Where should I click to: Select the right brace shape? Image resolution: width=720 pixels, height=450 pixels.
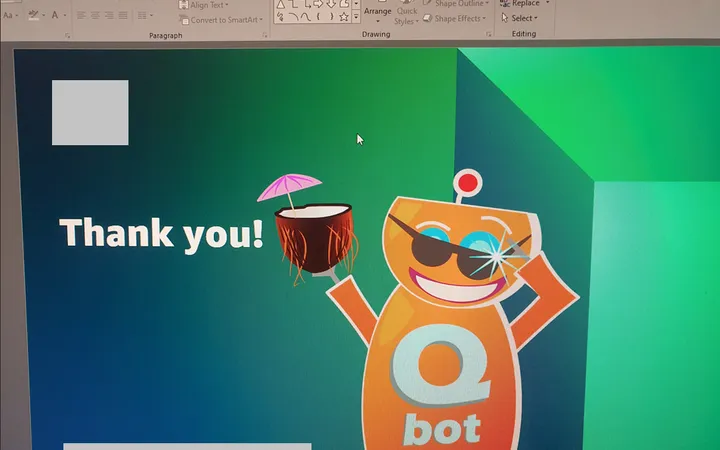331,17
